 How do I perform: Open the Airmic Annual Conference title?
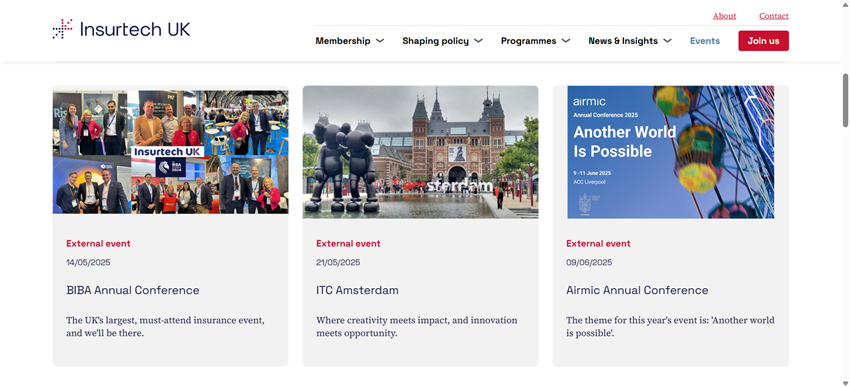click(x=637, y=290)
